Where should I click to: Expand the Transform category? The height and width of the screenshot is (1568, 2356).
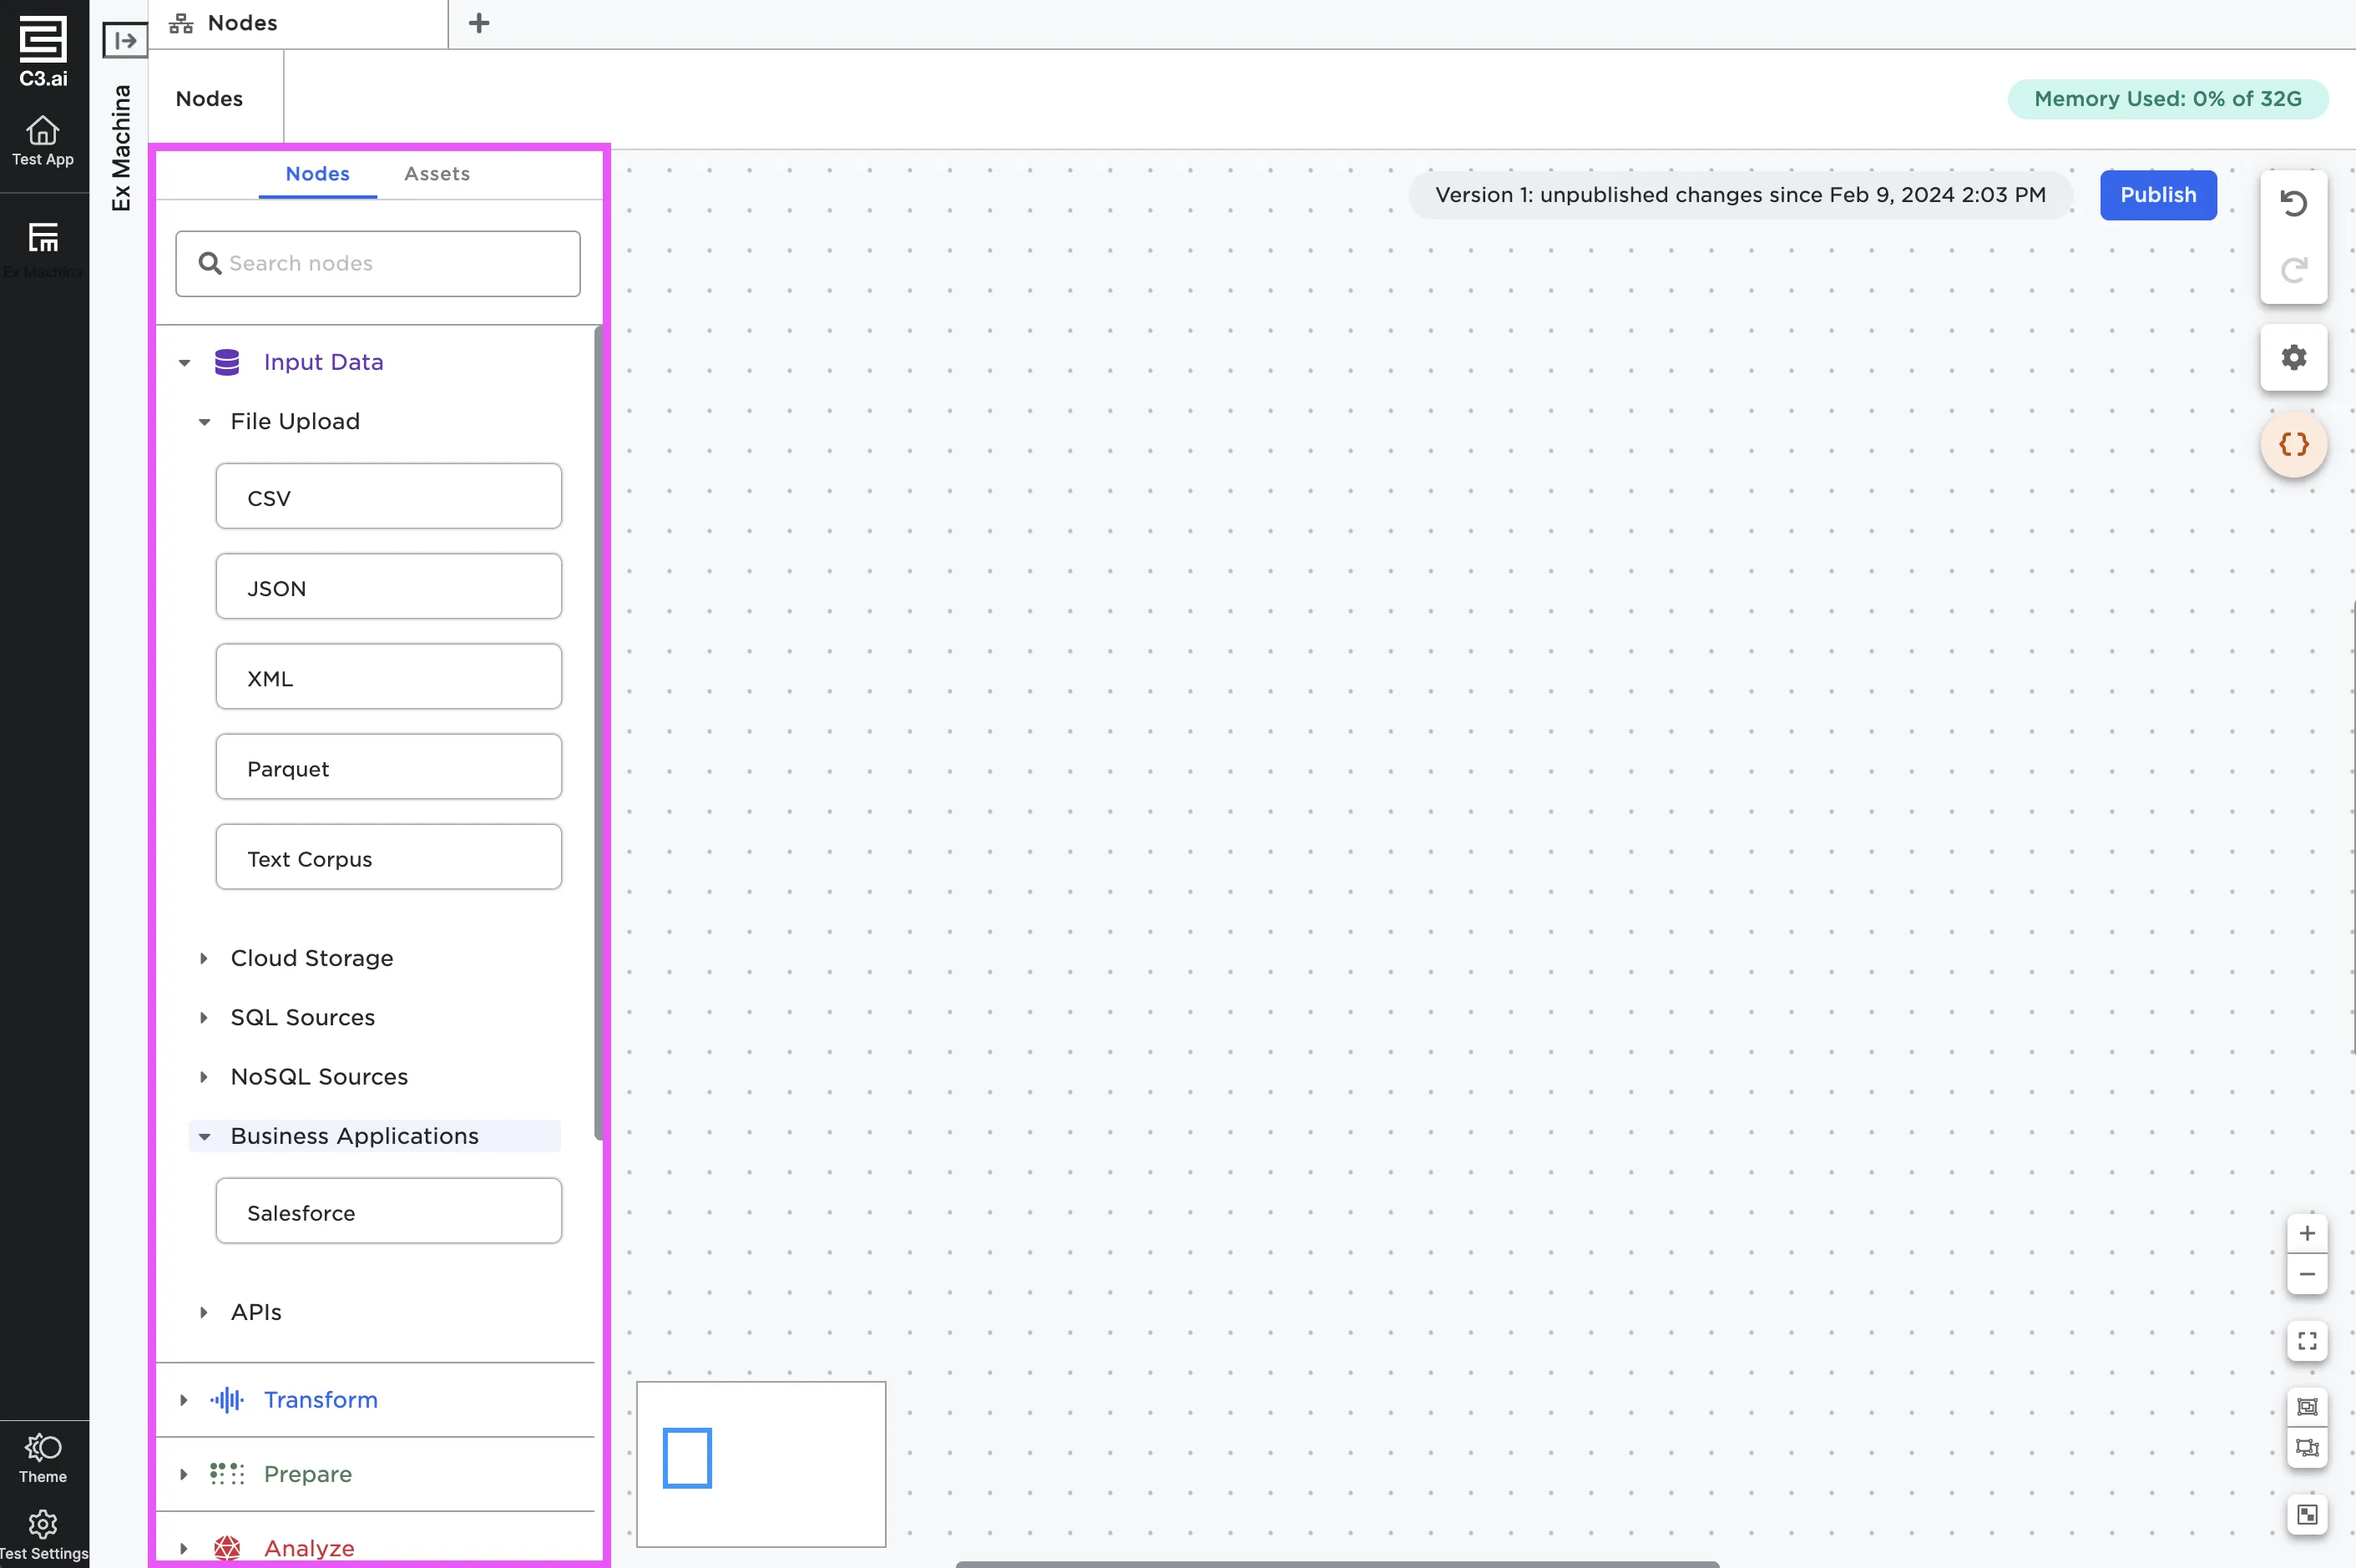[184, 1400]
